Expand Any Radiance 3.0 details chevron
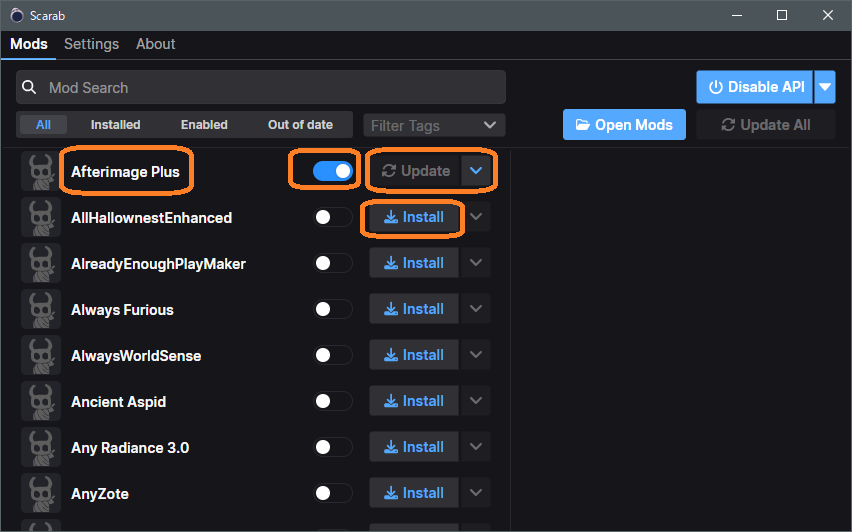 [476, 447]
